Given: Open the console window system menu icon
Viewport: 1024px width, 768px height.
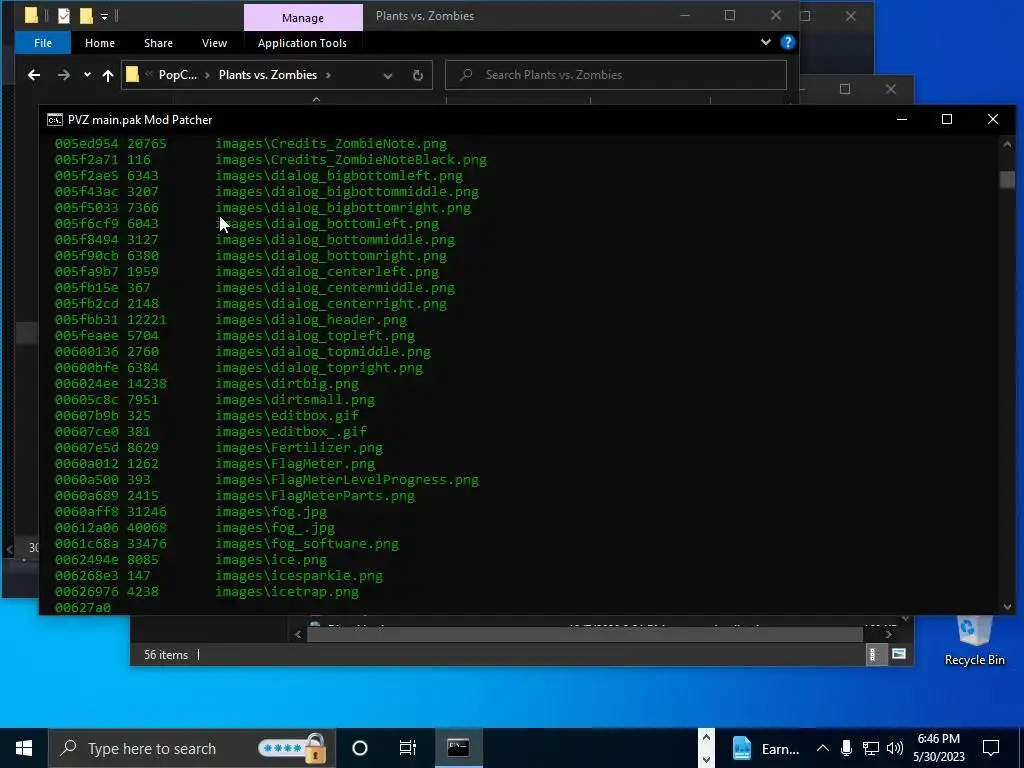Looking at the screenshot, I should coord(55,120).
